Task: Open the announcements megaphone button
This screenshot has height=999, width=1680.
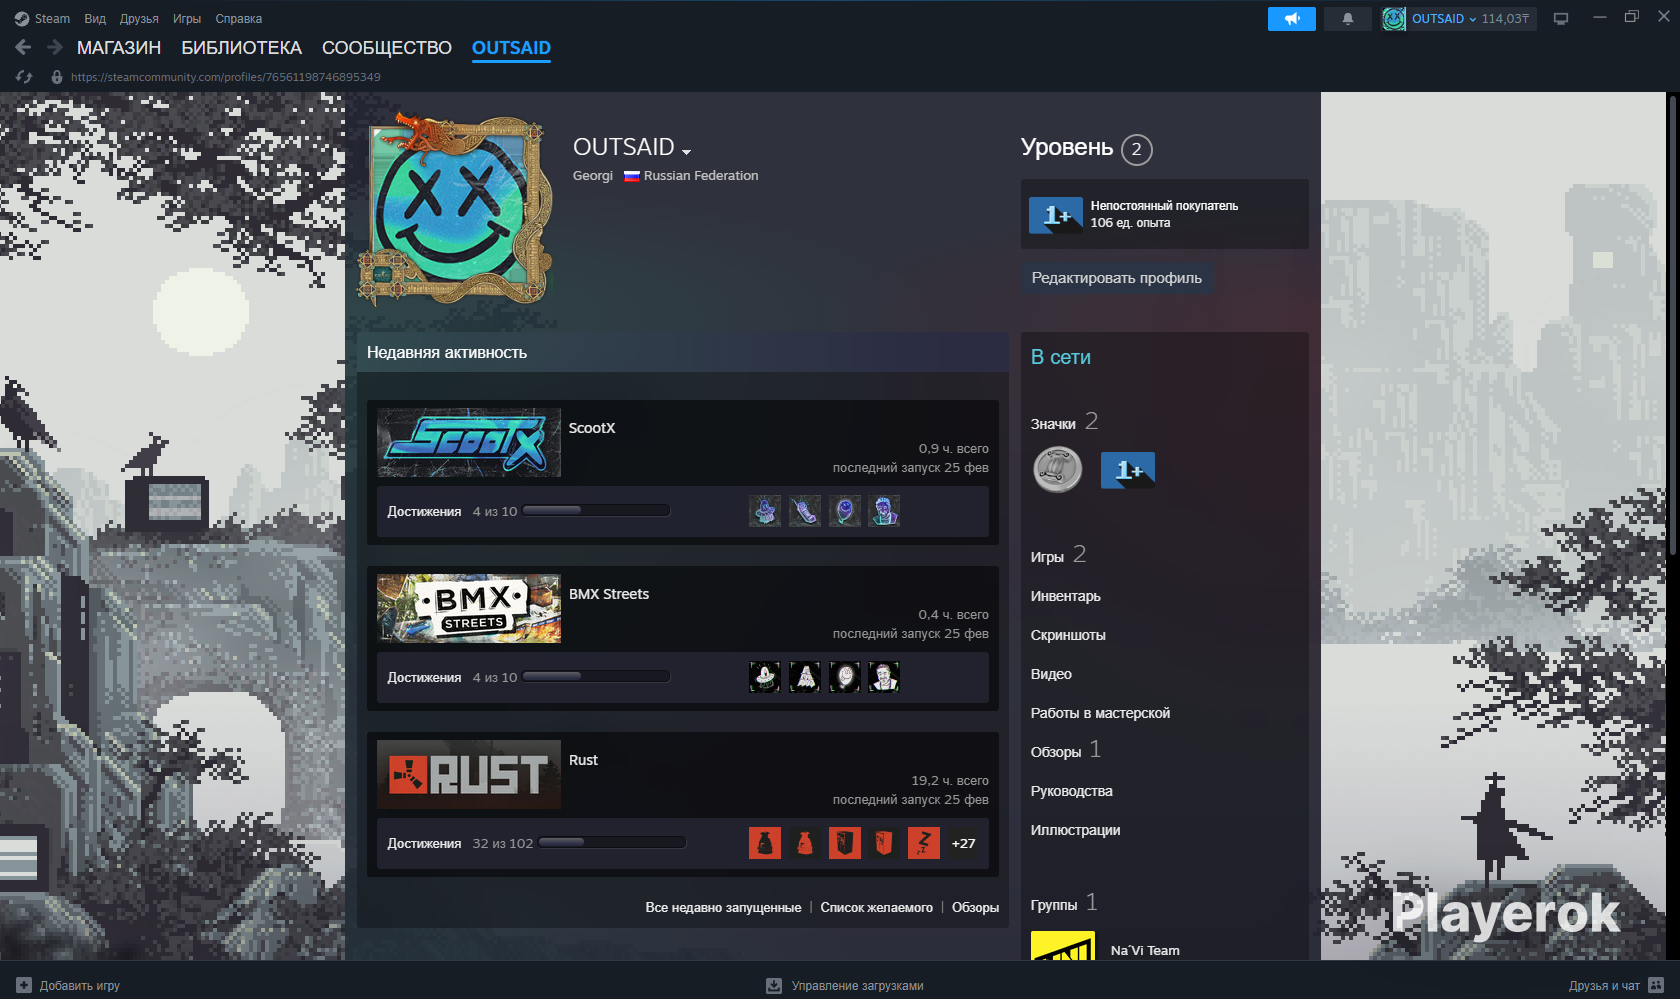Action: click(1292, 19)
